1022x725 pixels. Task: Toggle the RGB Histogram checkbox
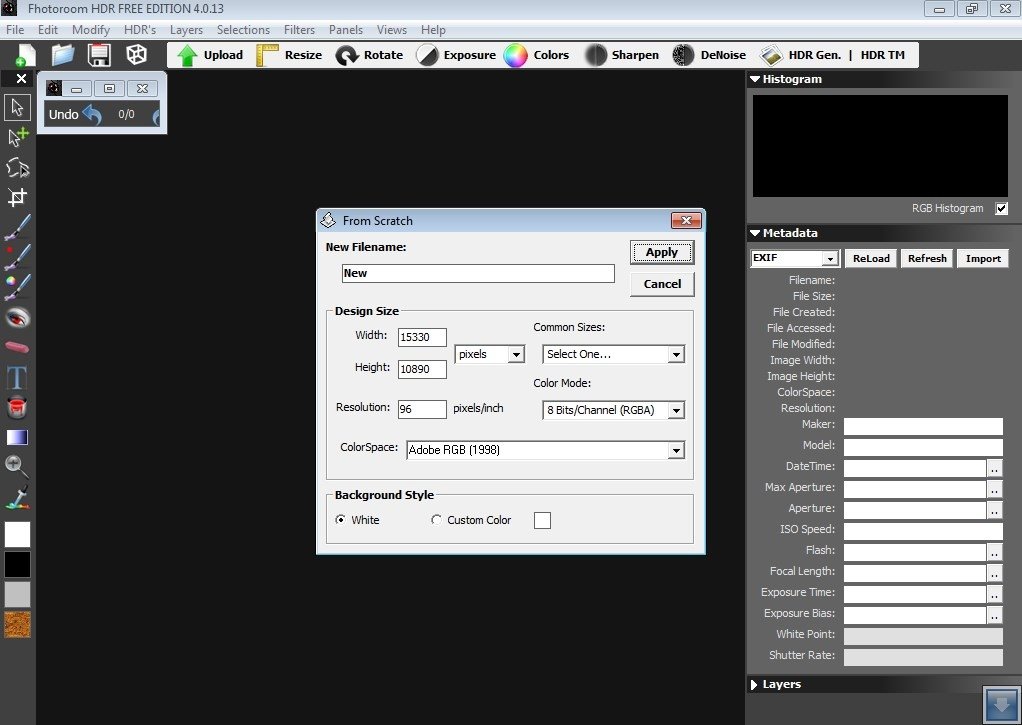pos(1002,209)
